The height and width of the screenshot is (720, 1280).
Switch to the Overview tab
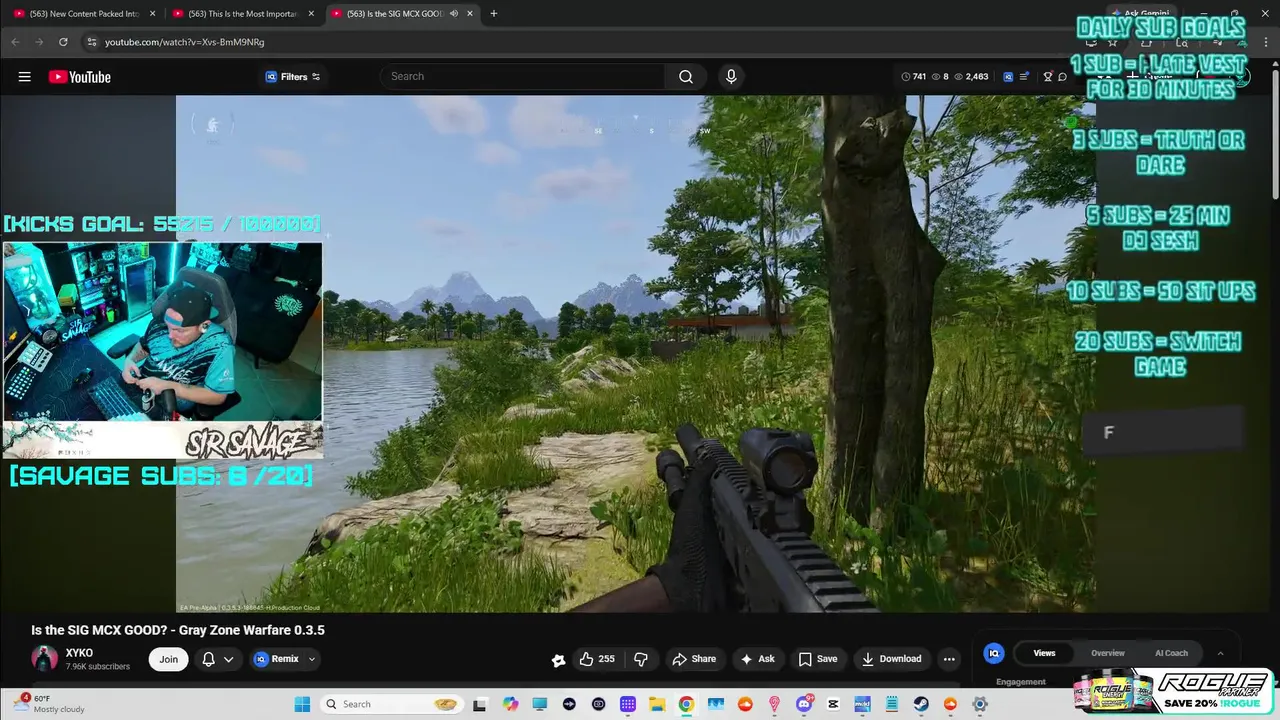pos(1108,653)
